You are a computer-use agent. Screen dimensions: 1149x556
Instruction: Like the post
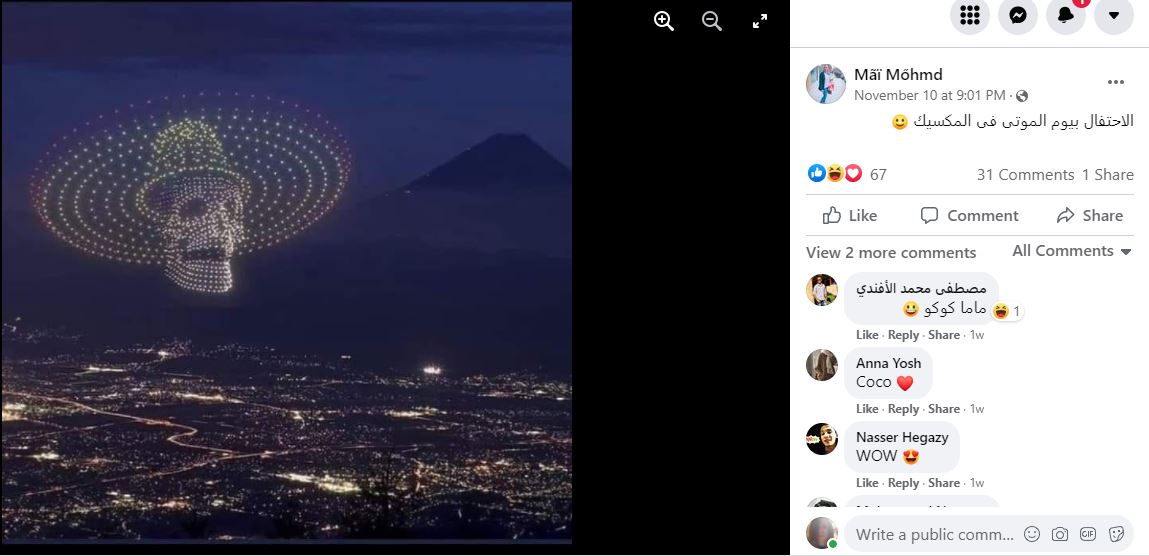(849, 215)
